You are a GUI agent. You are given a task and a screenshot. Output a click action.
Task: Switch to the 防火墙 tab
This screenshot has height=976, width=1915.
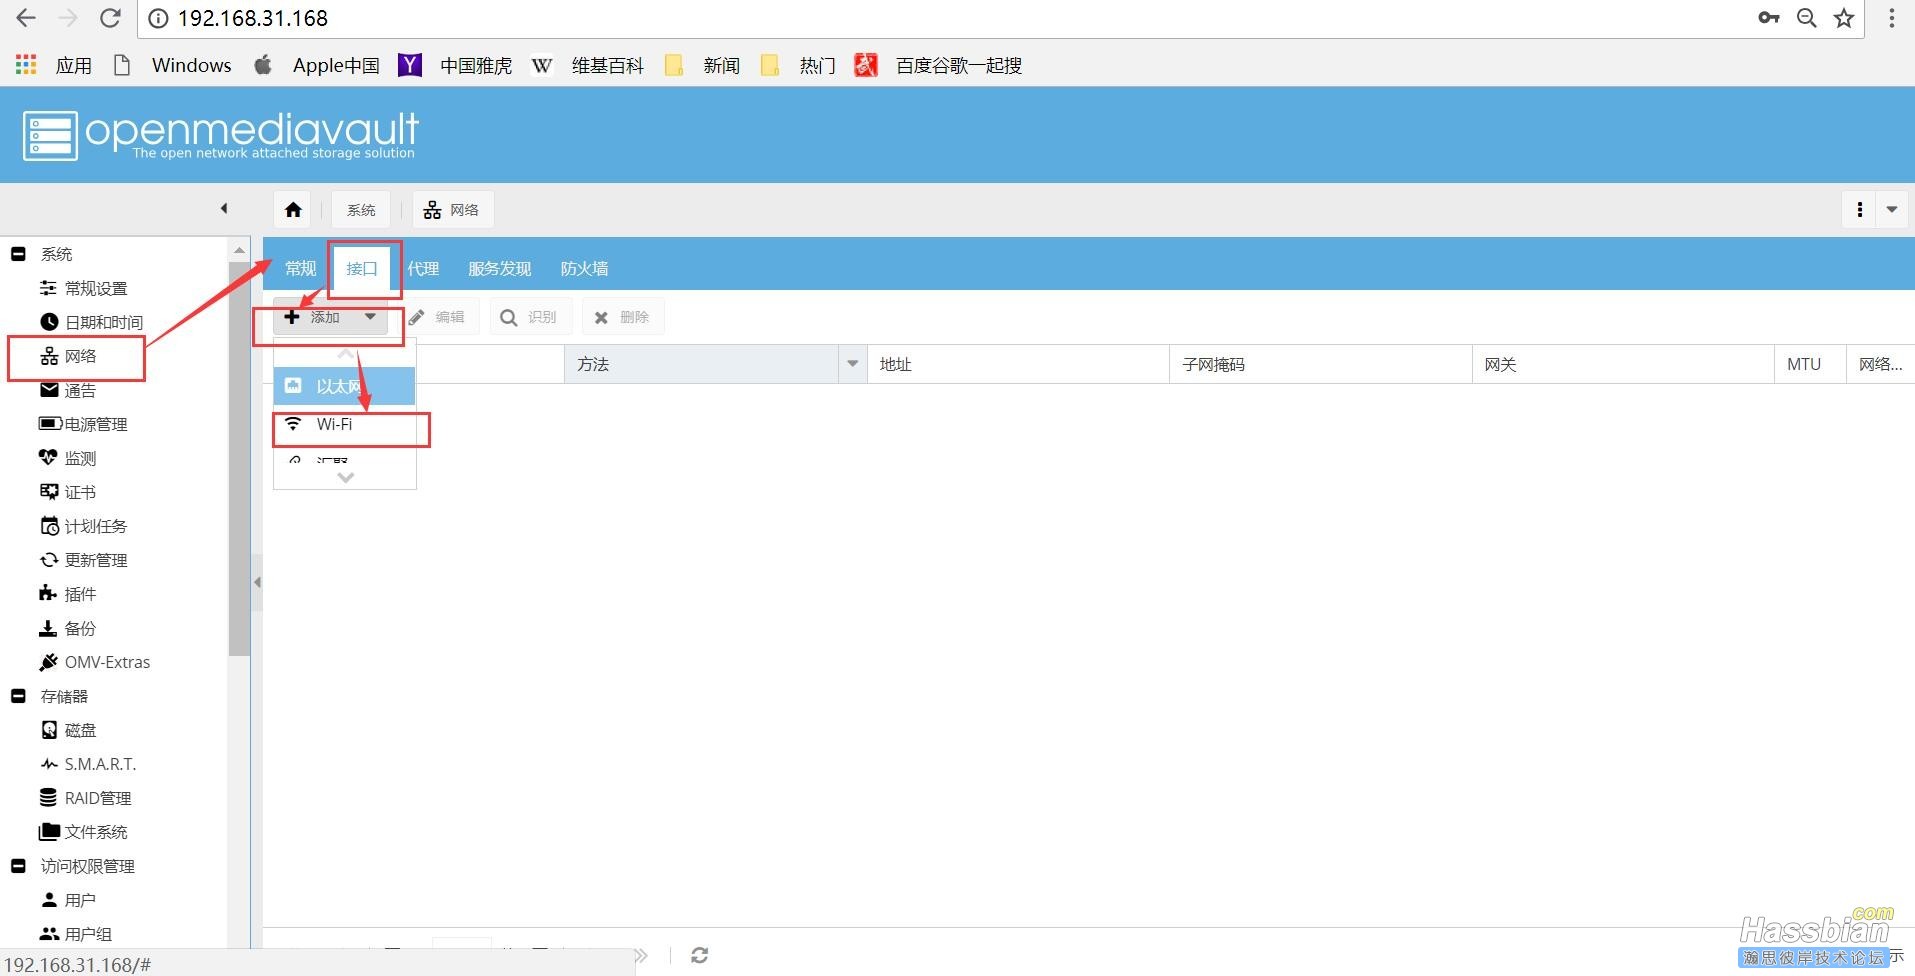coord(584,268)
